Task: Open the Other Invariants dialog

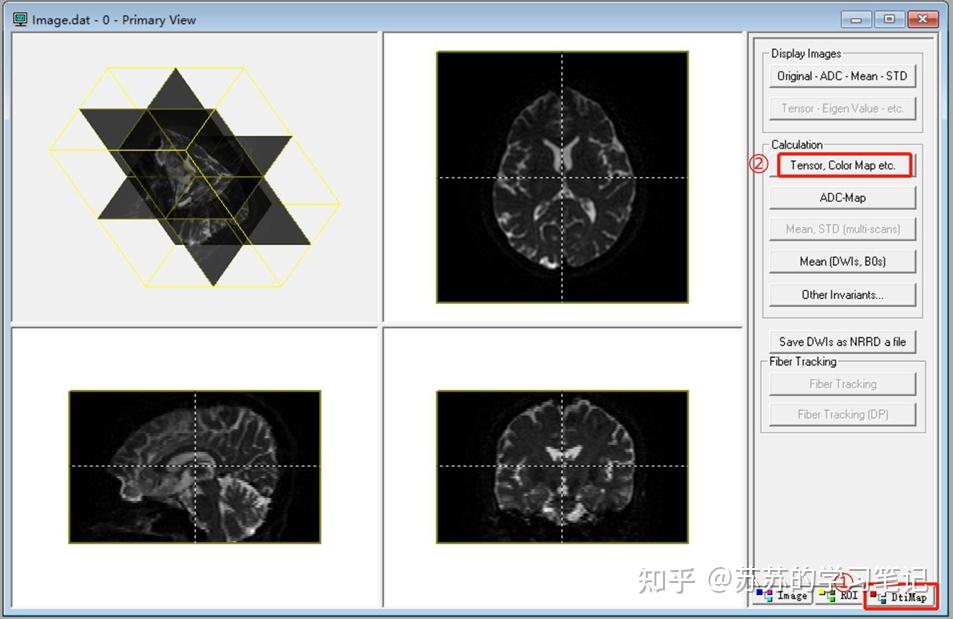Action: click(842, 293)
